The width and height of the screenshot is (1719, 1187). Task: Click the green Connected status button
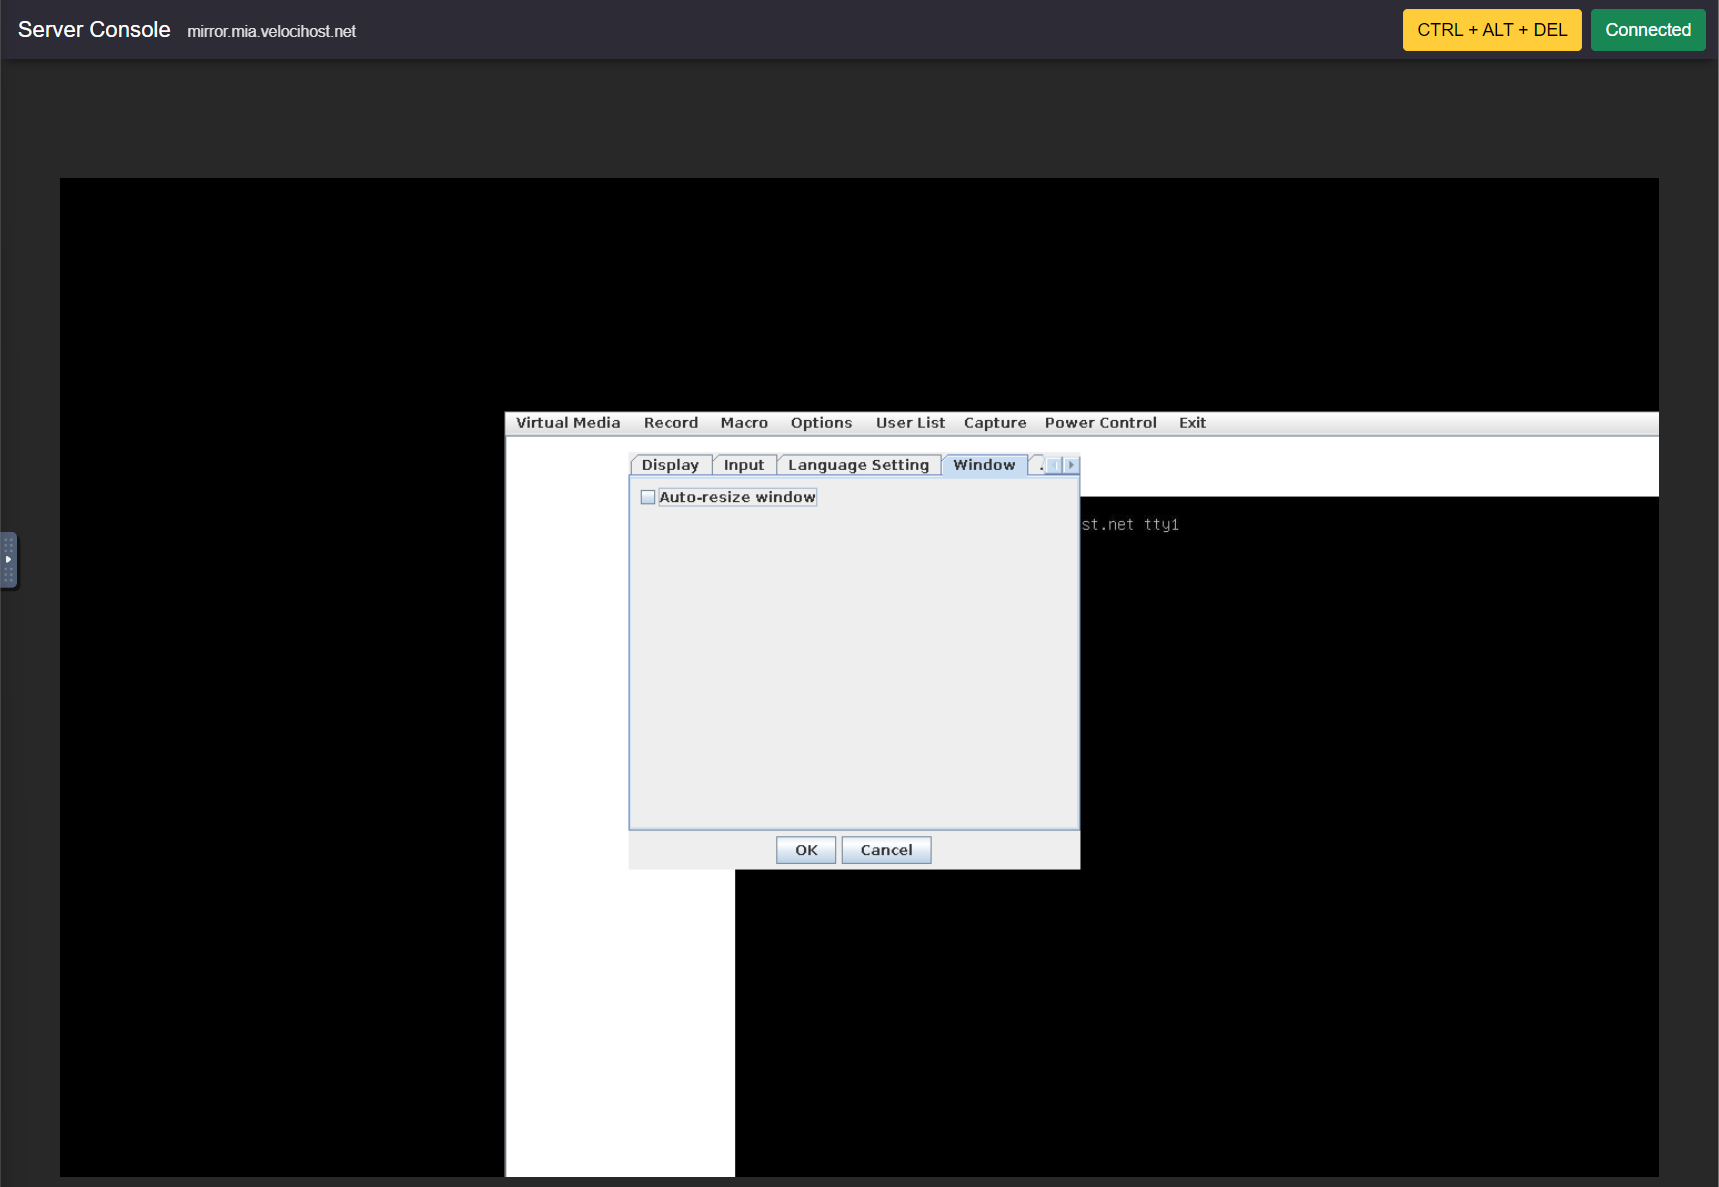point(1648,30)
